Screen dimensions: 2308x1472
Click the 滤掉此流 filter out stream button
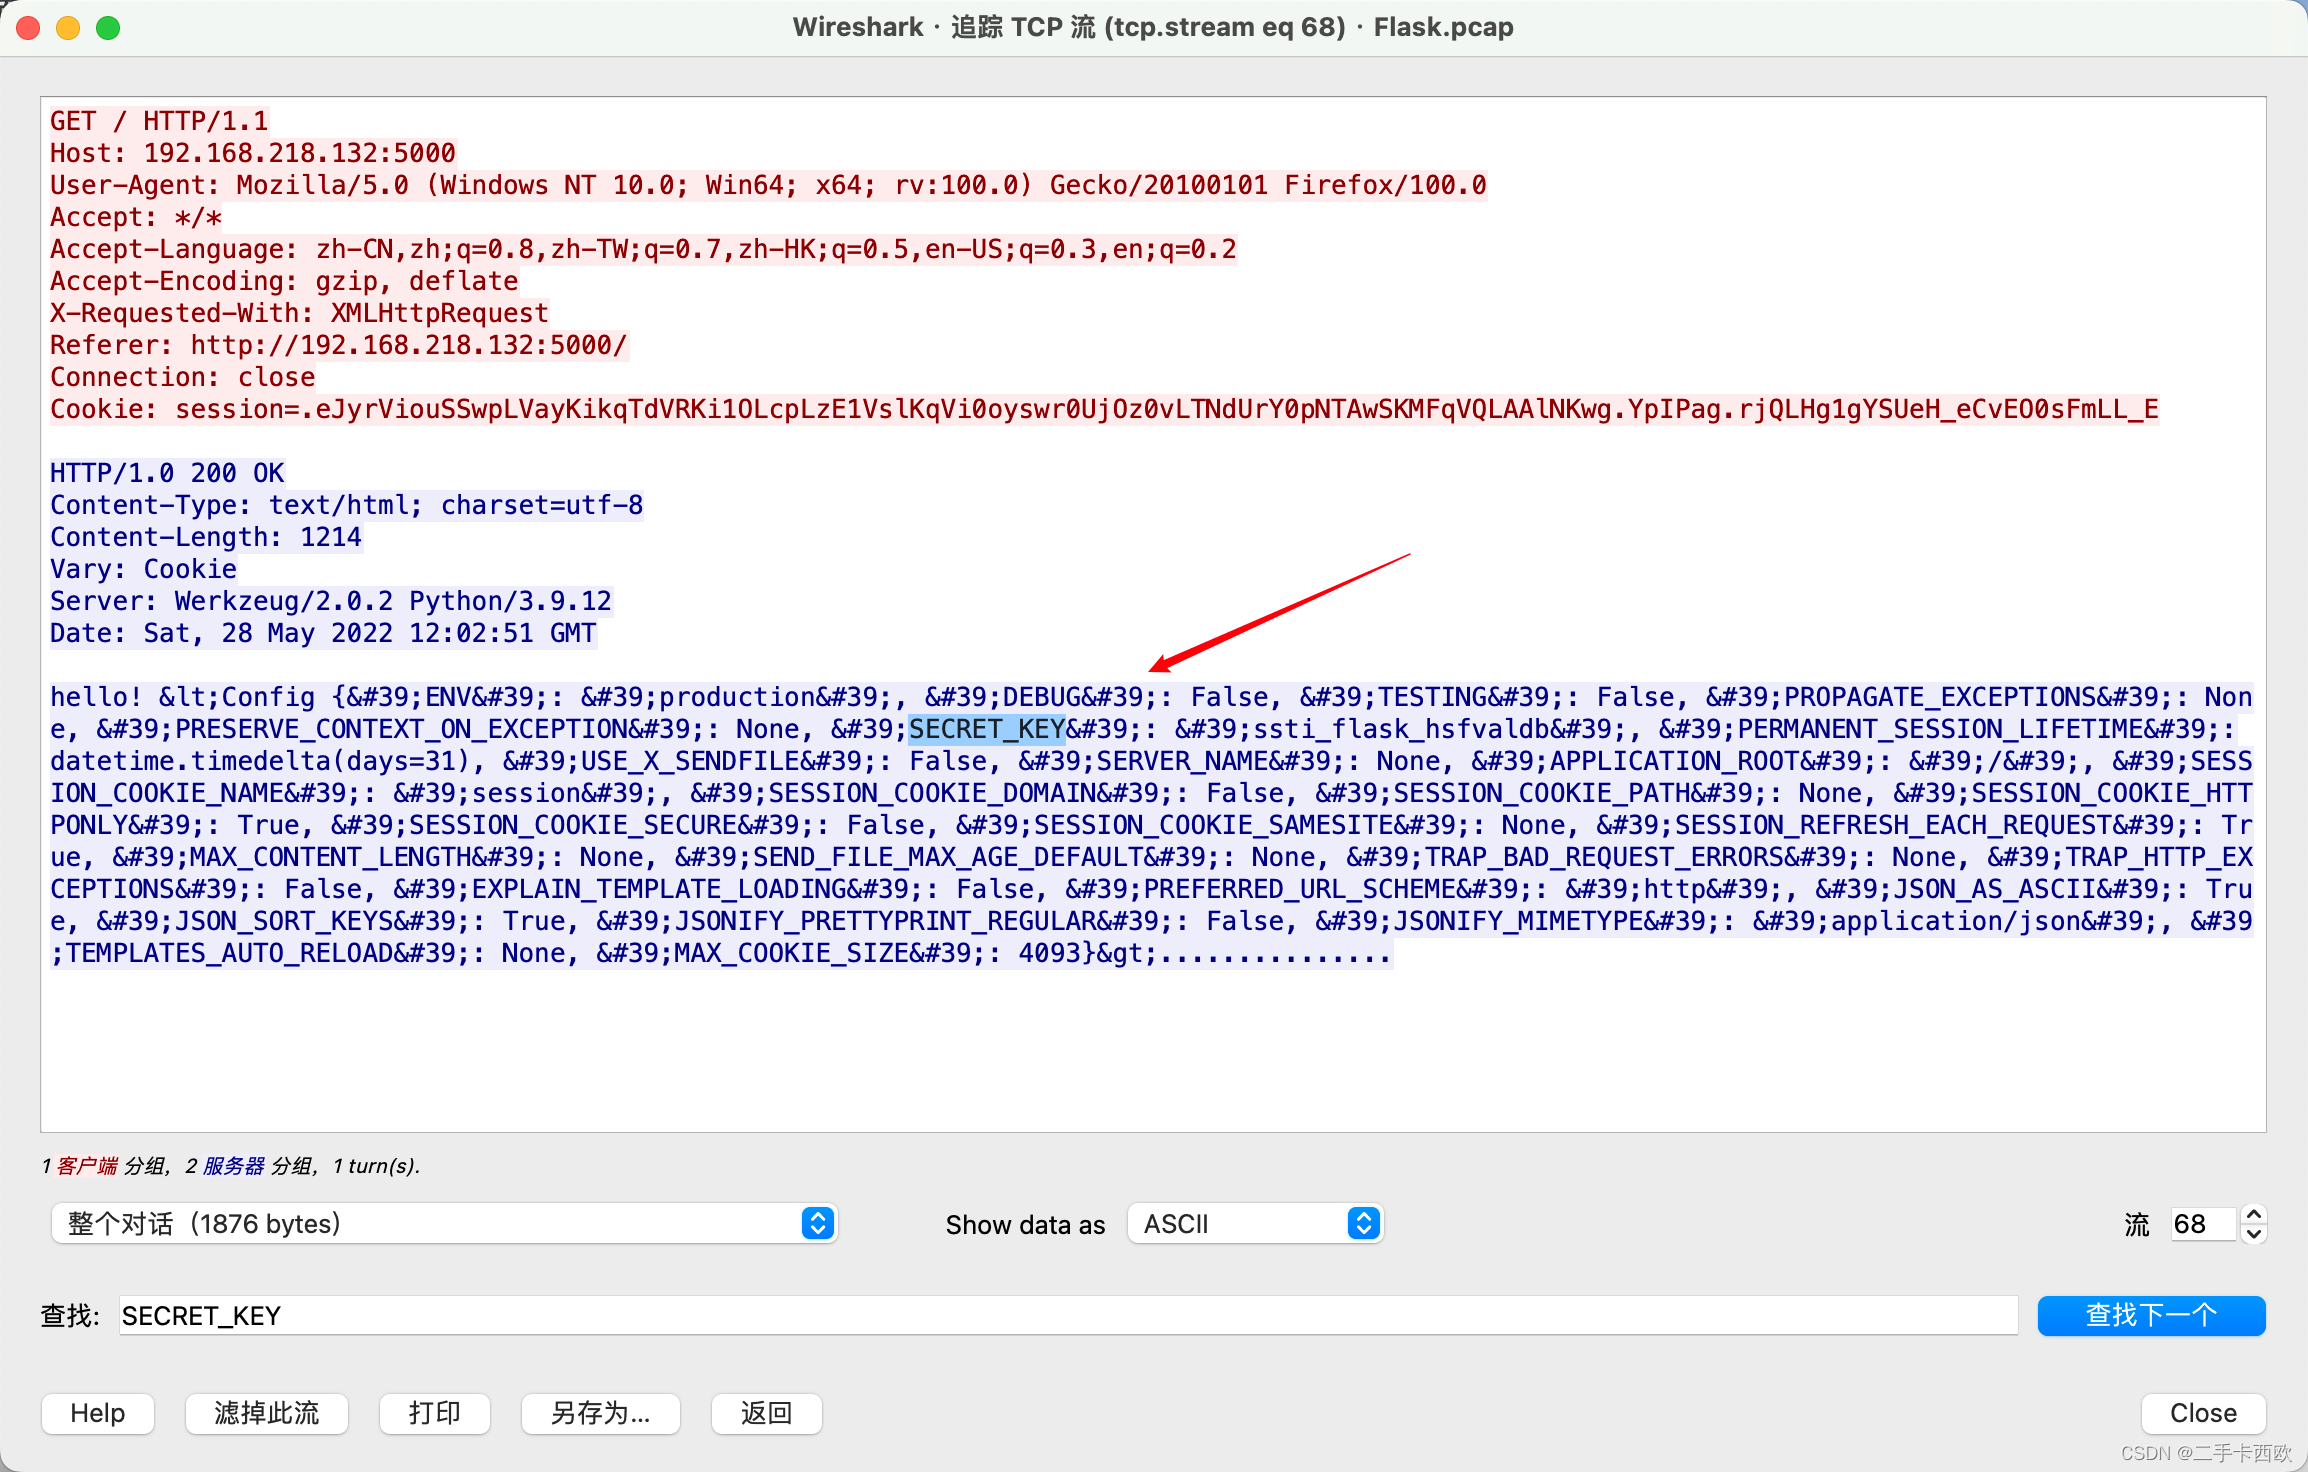(266, 1413)
